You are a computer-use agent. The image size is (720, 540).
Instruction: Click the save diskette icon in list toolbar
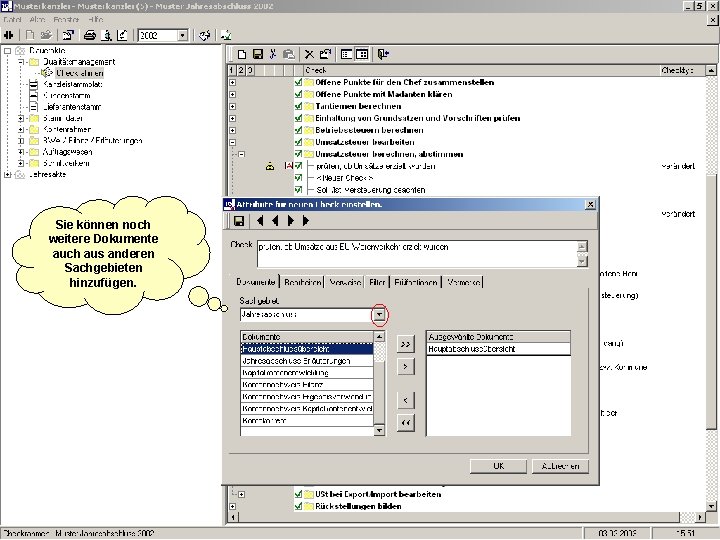point(258,54)
